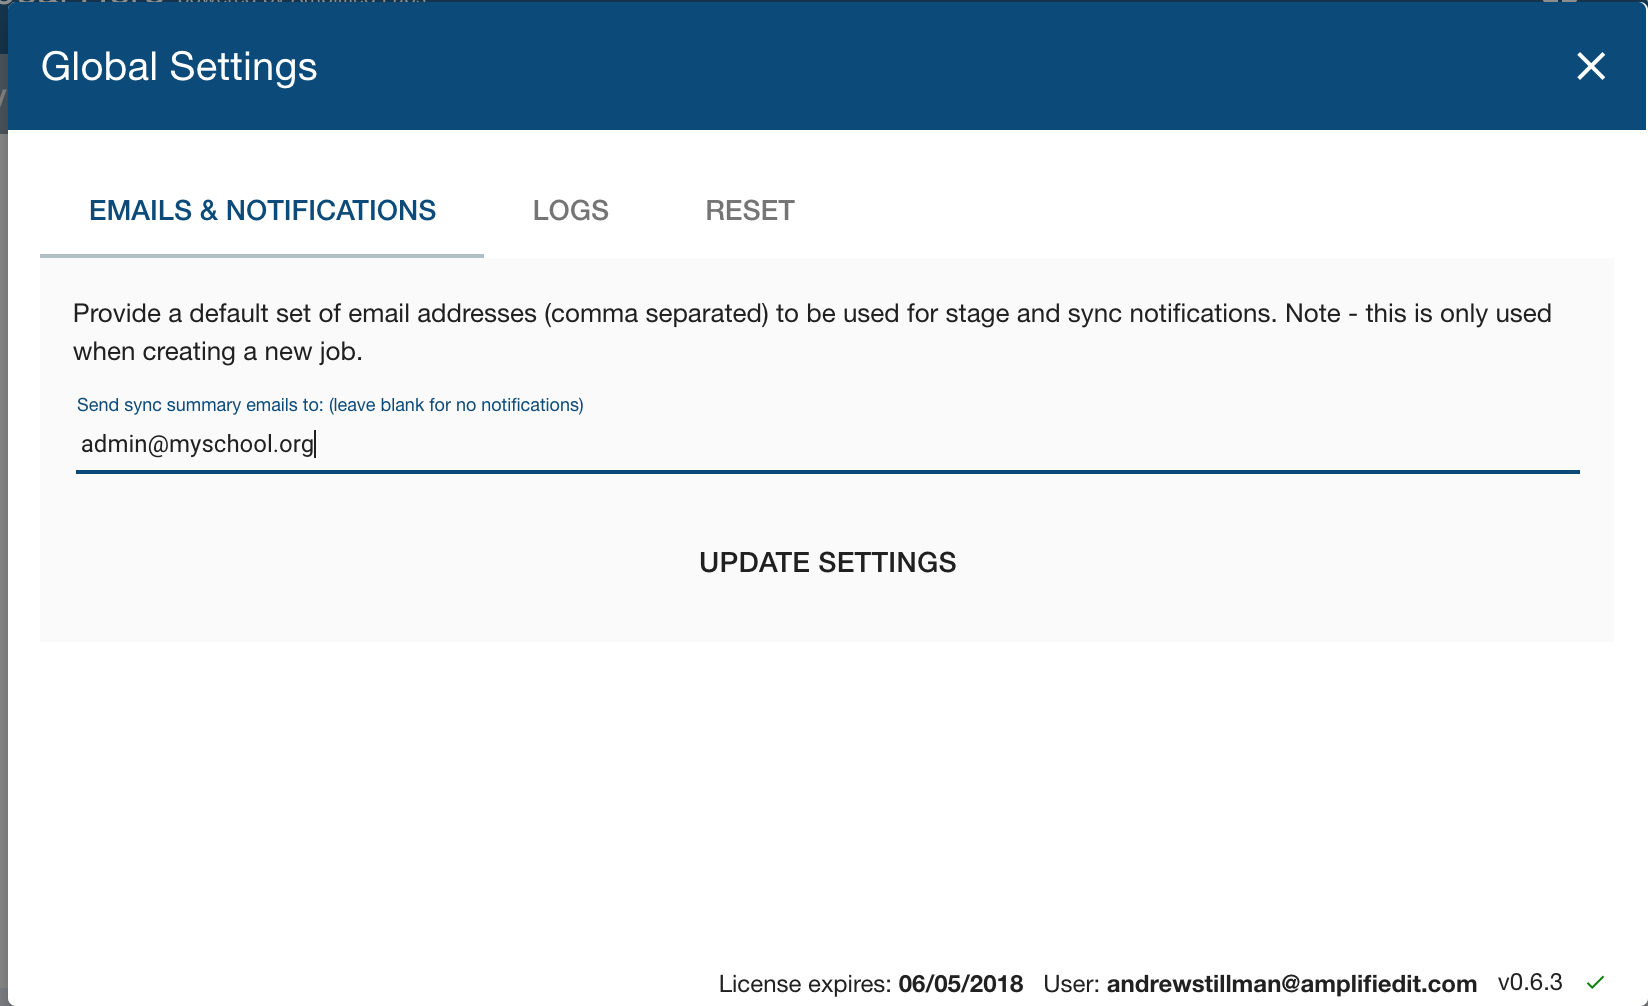The height and width of the screenshot is (1006, 1648).
Task: Click the Global Settings dialog title
Action: coord(179,67)
